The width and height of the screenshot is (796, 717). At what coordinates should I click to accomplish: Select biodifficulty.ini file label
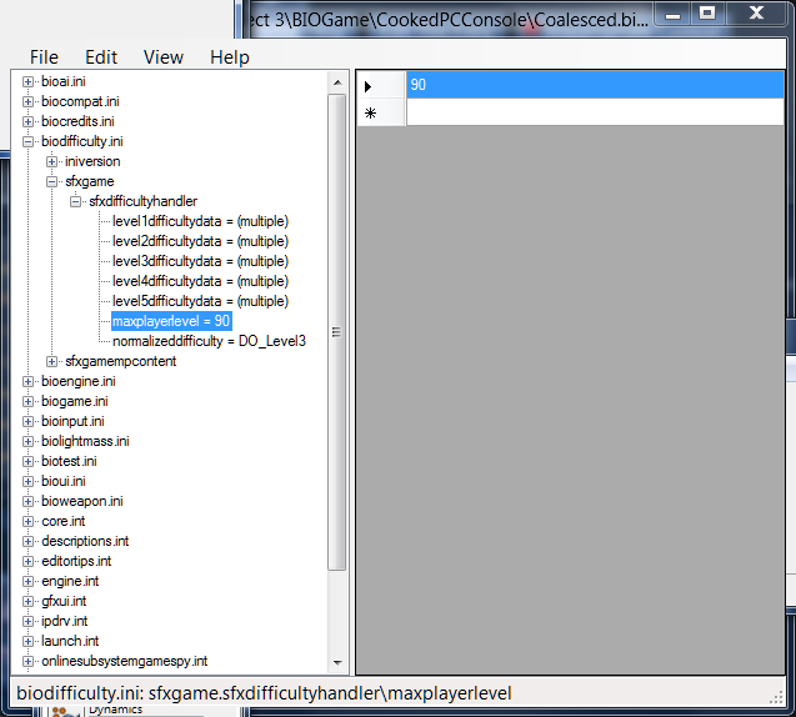[x=82, y=142]
